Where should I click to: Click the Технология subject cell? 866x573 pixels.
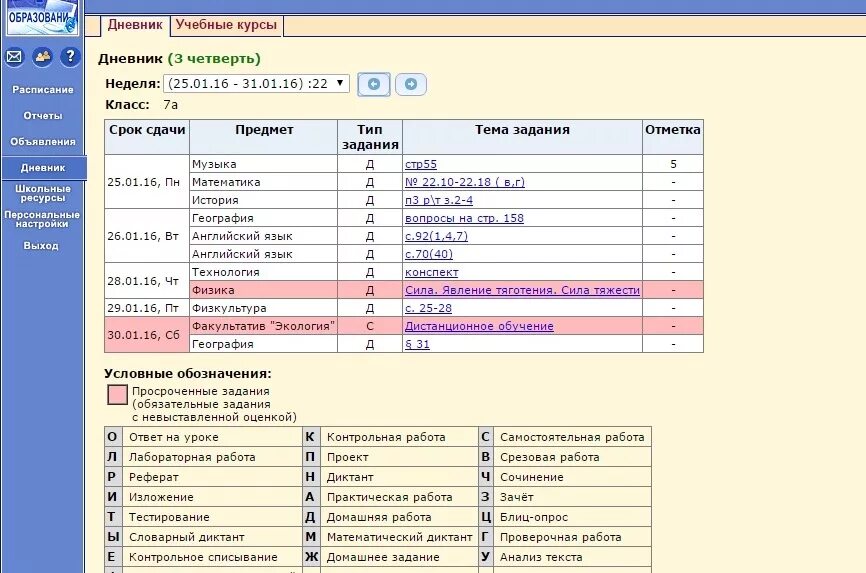[x=263, y=272]
